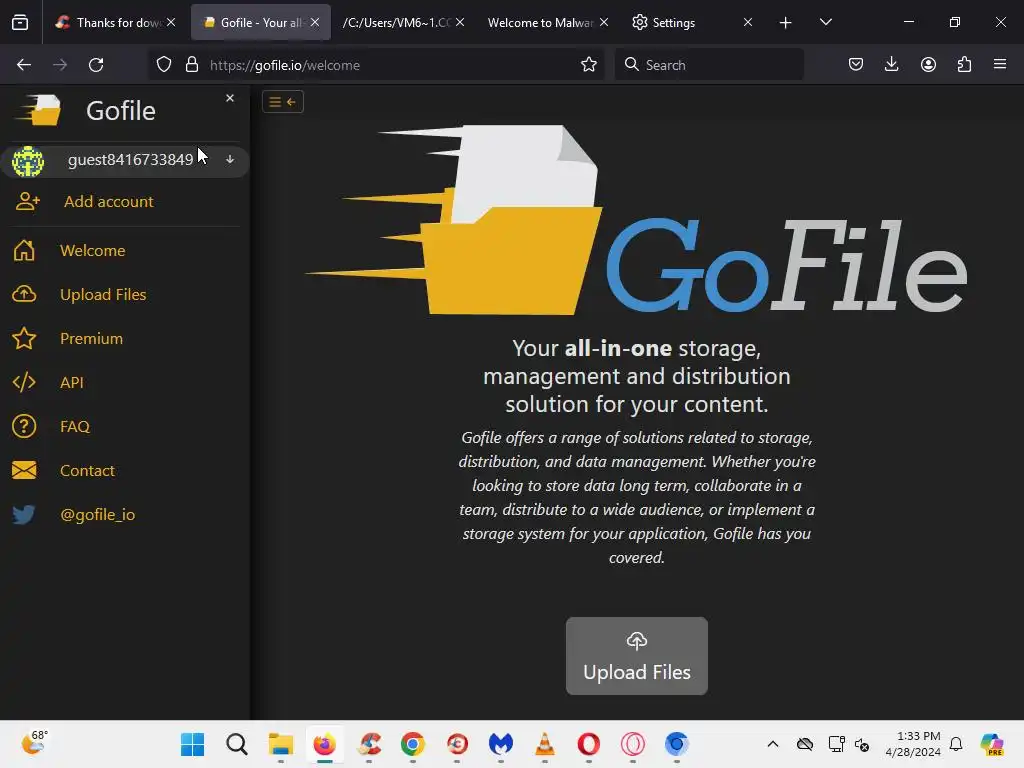Screen dimensions: 1024x768
Task: Open the list all tabs dropdown chevron
Action: tap(825, 22)
